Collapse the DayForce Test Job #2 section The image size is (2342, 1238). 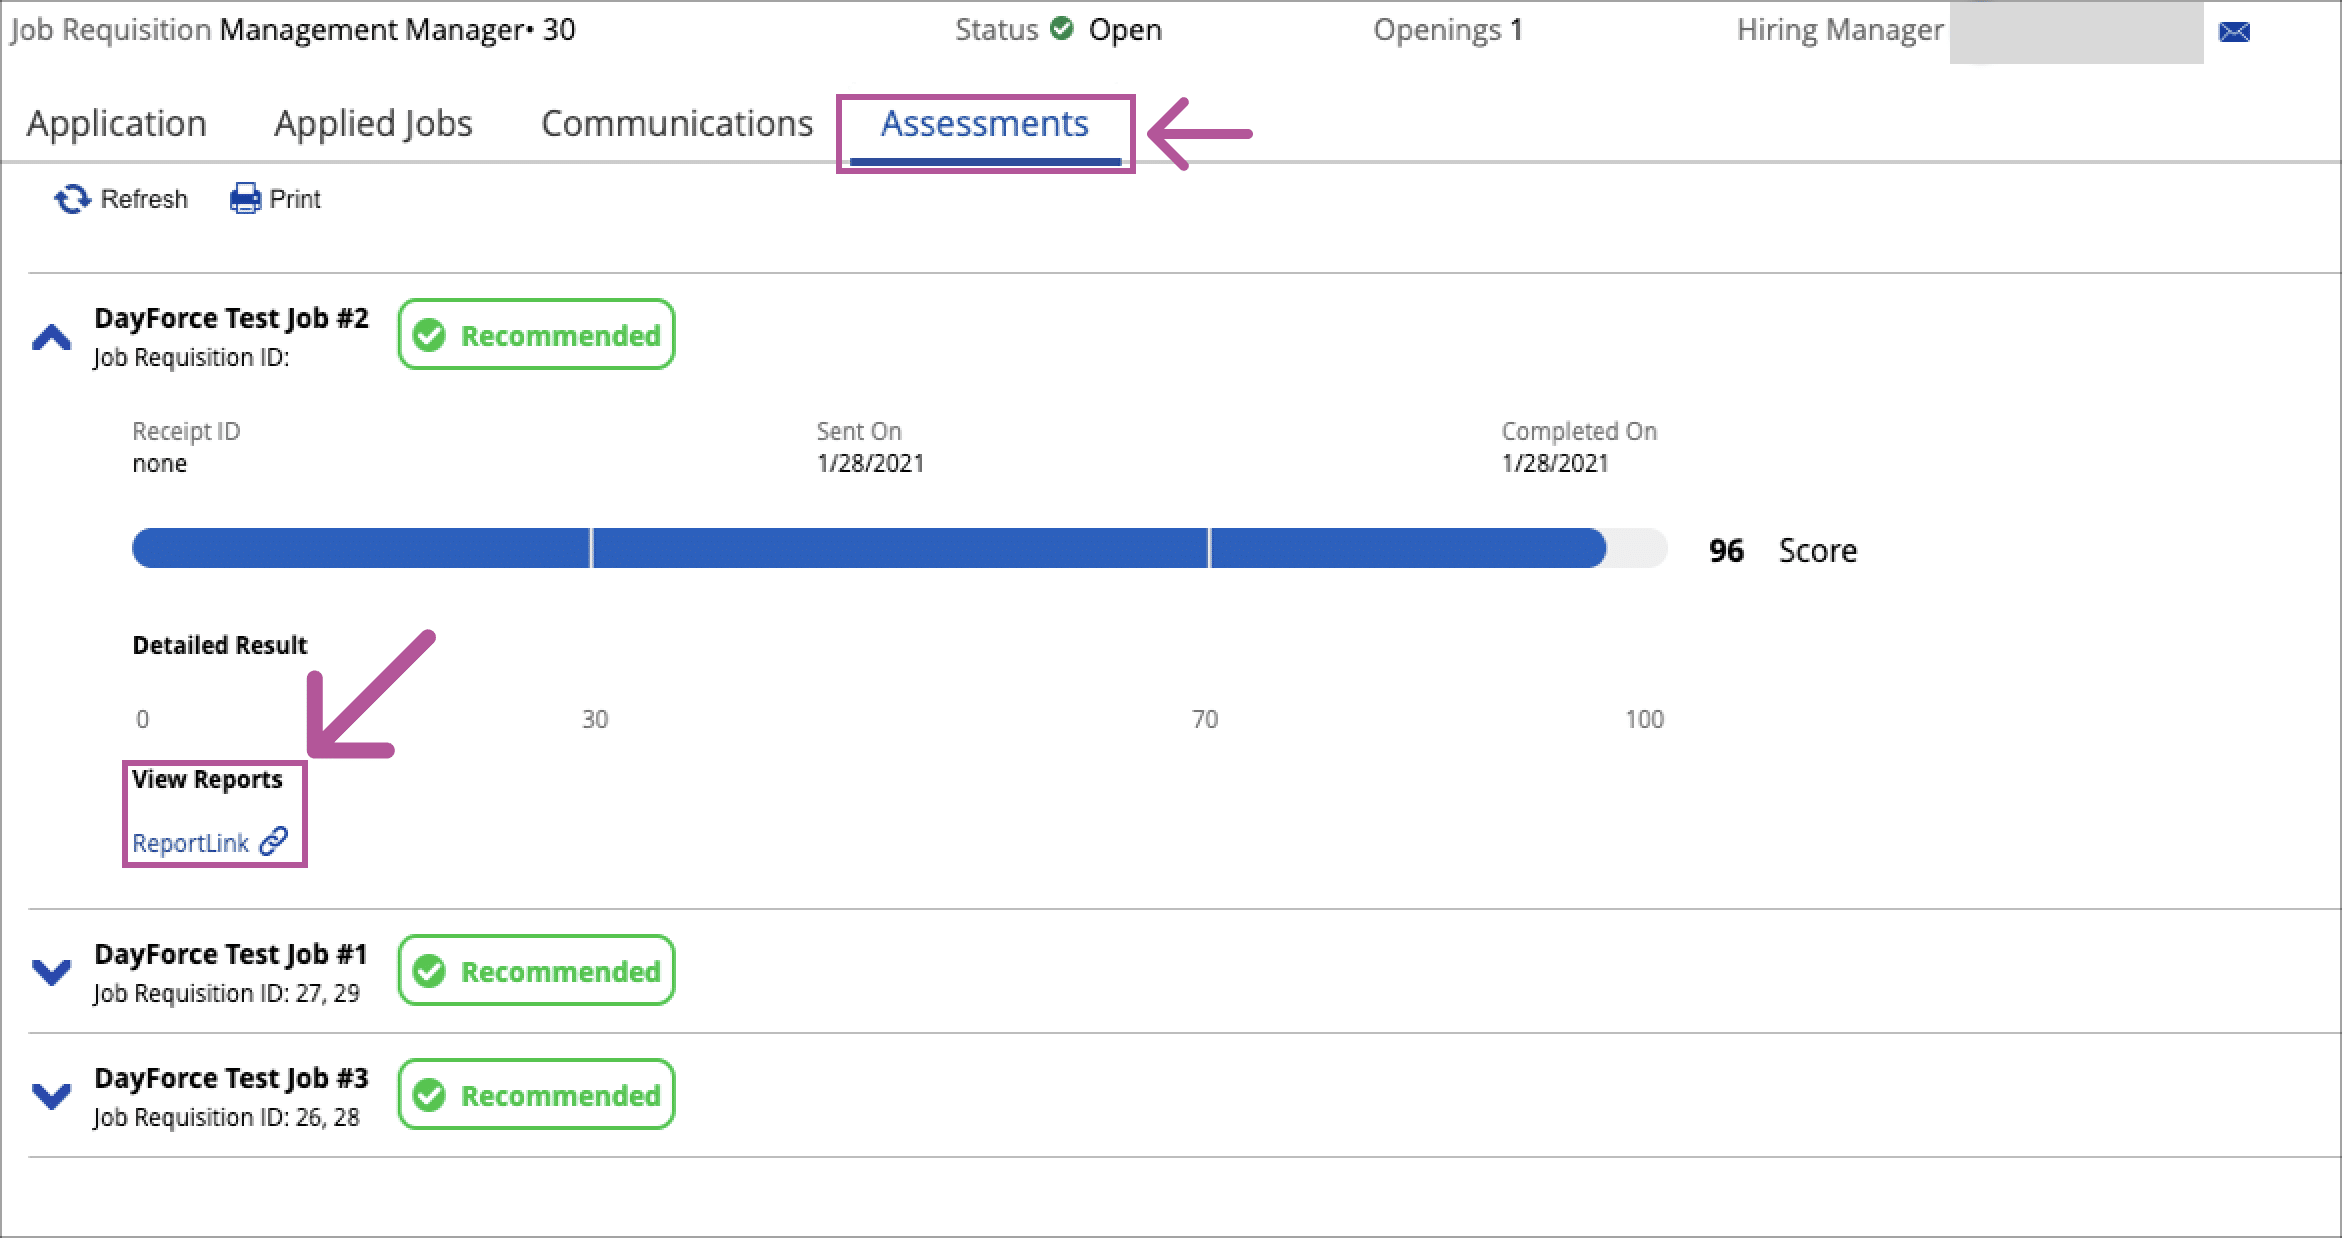click(51, 338)
